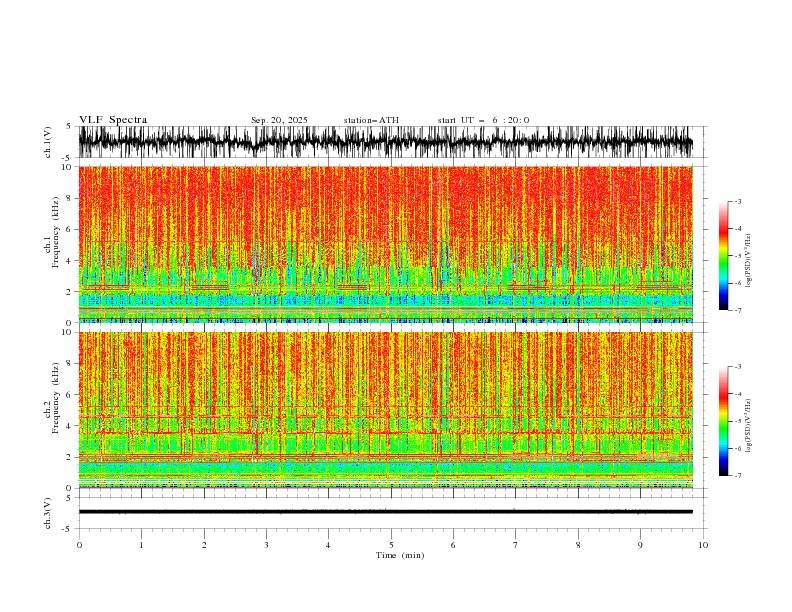The image size is (792, 612).
Task: Click the 'VLF Spectra' title text
Action: click(x=113, y=120)
